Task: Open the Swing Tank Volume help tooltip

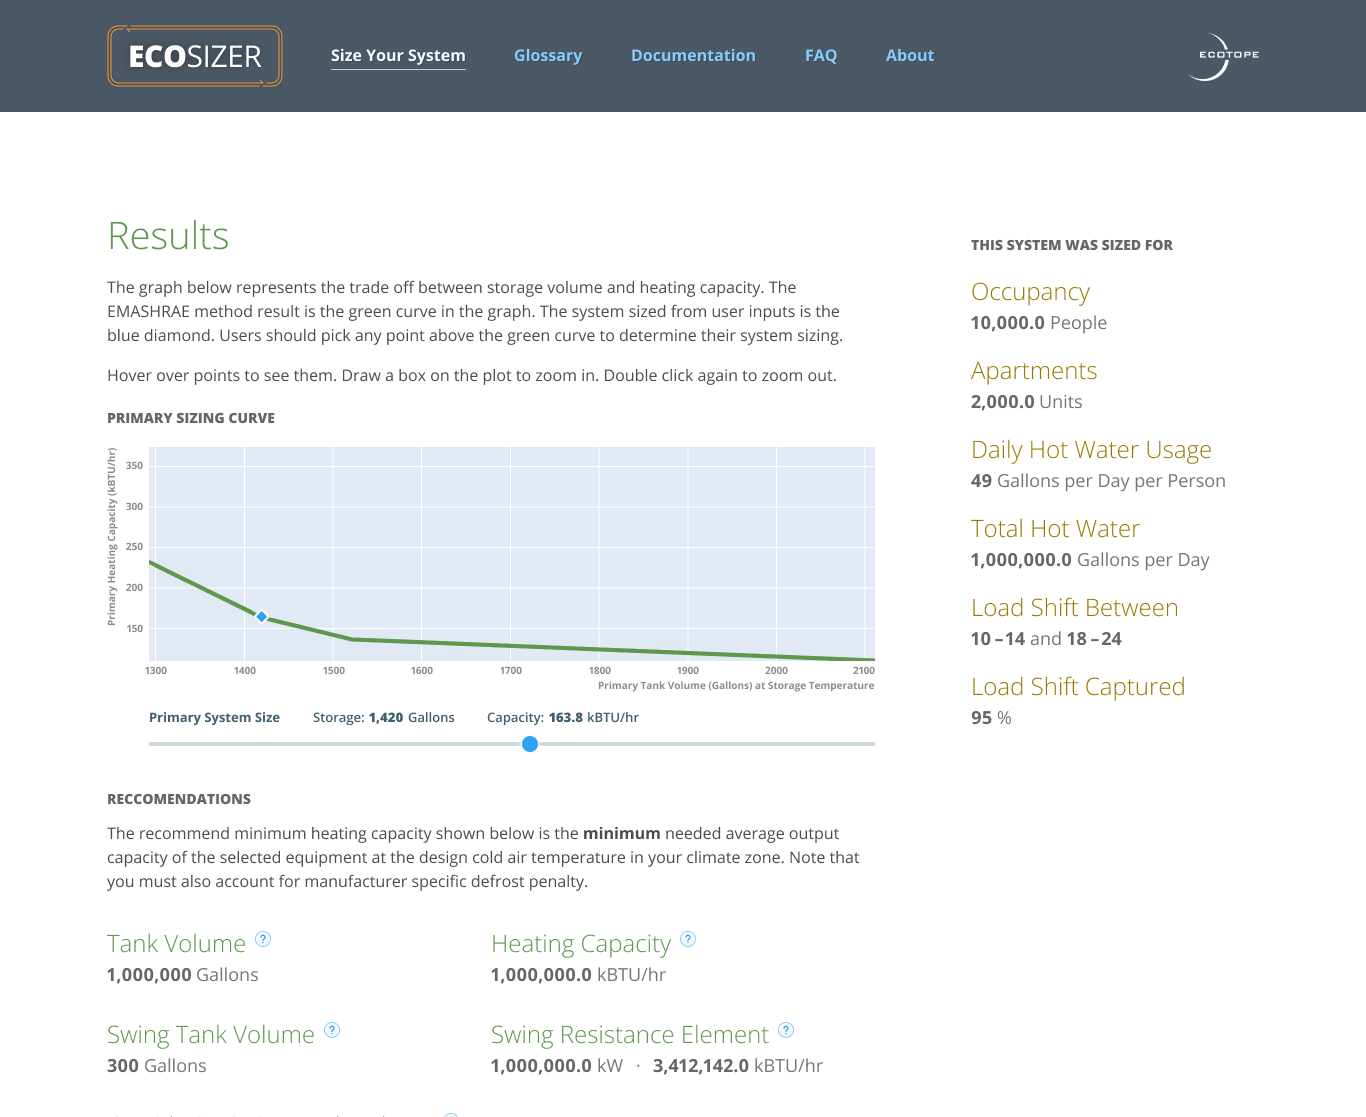Action: (x=332, y=1029)
